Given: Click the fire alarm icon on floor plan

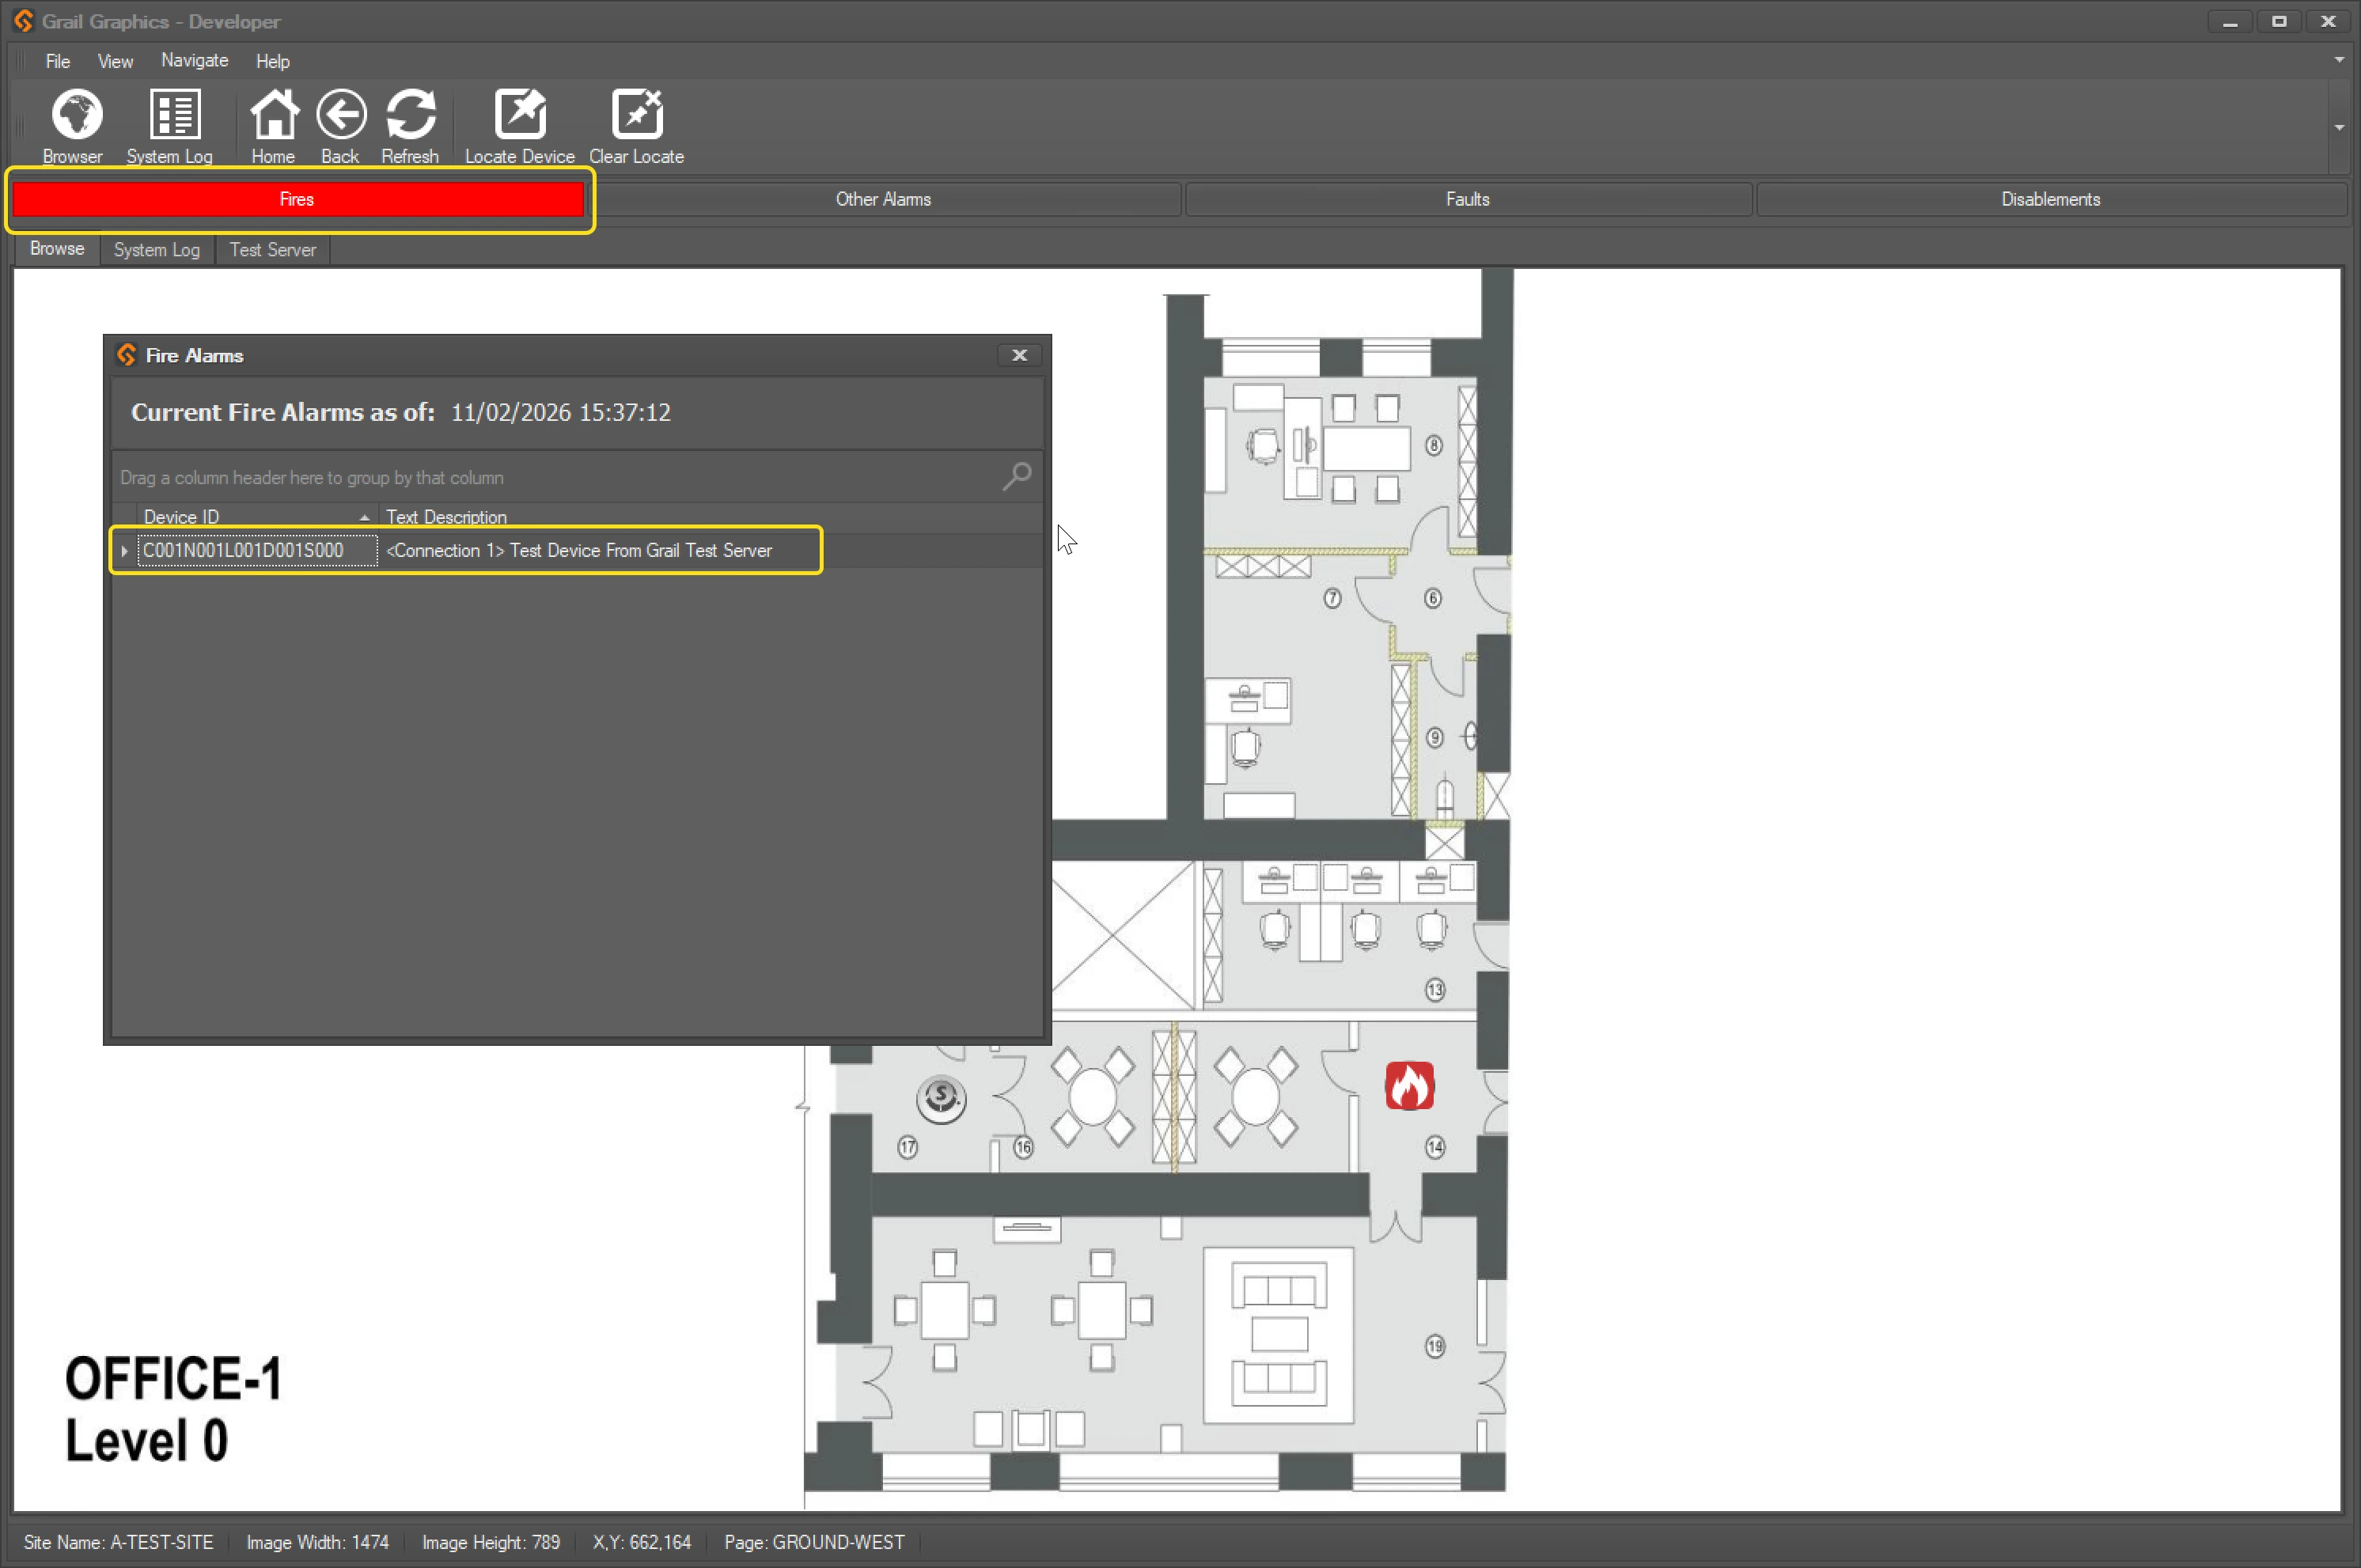Looking at the screenshot, I should (x=1409, y=1086).
